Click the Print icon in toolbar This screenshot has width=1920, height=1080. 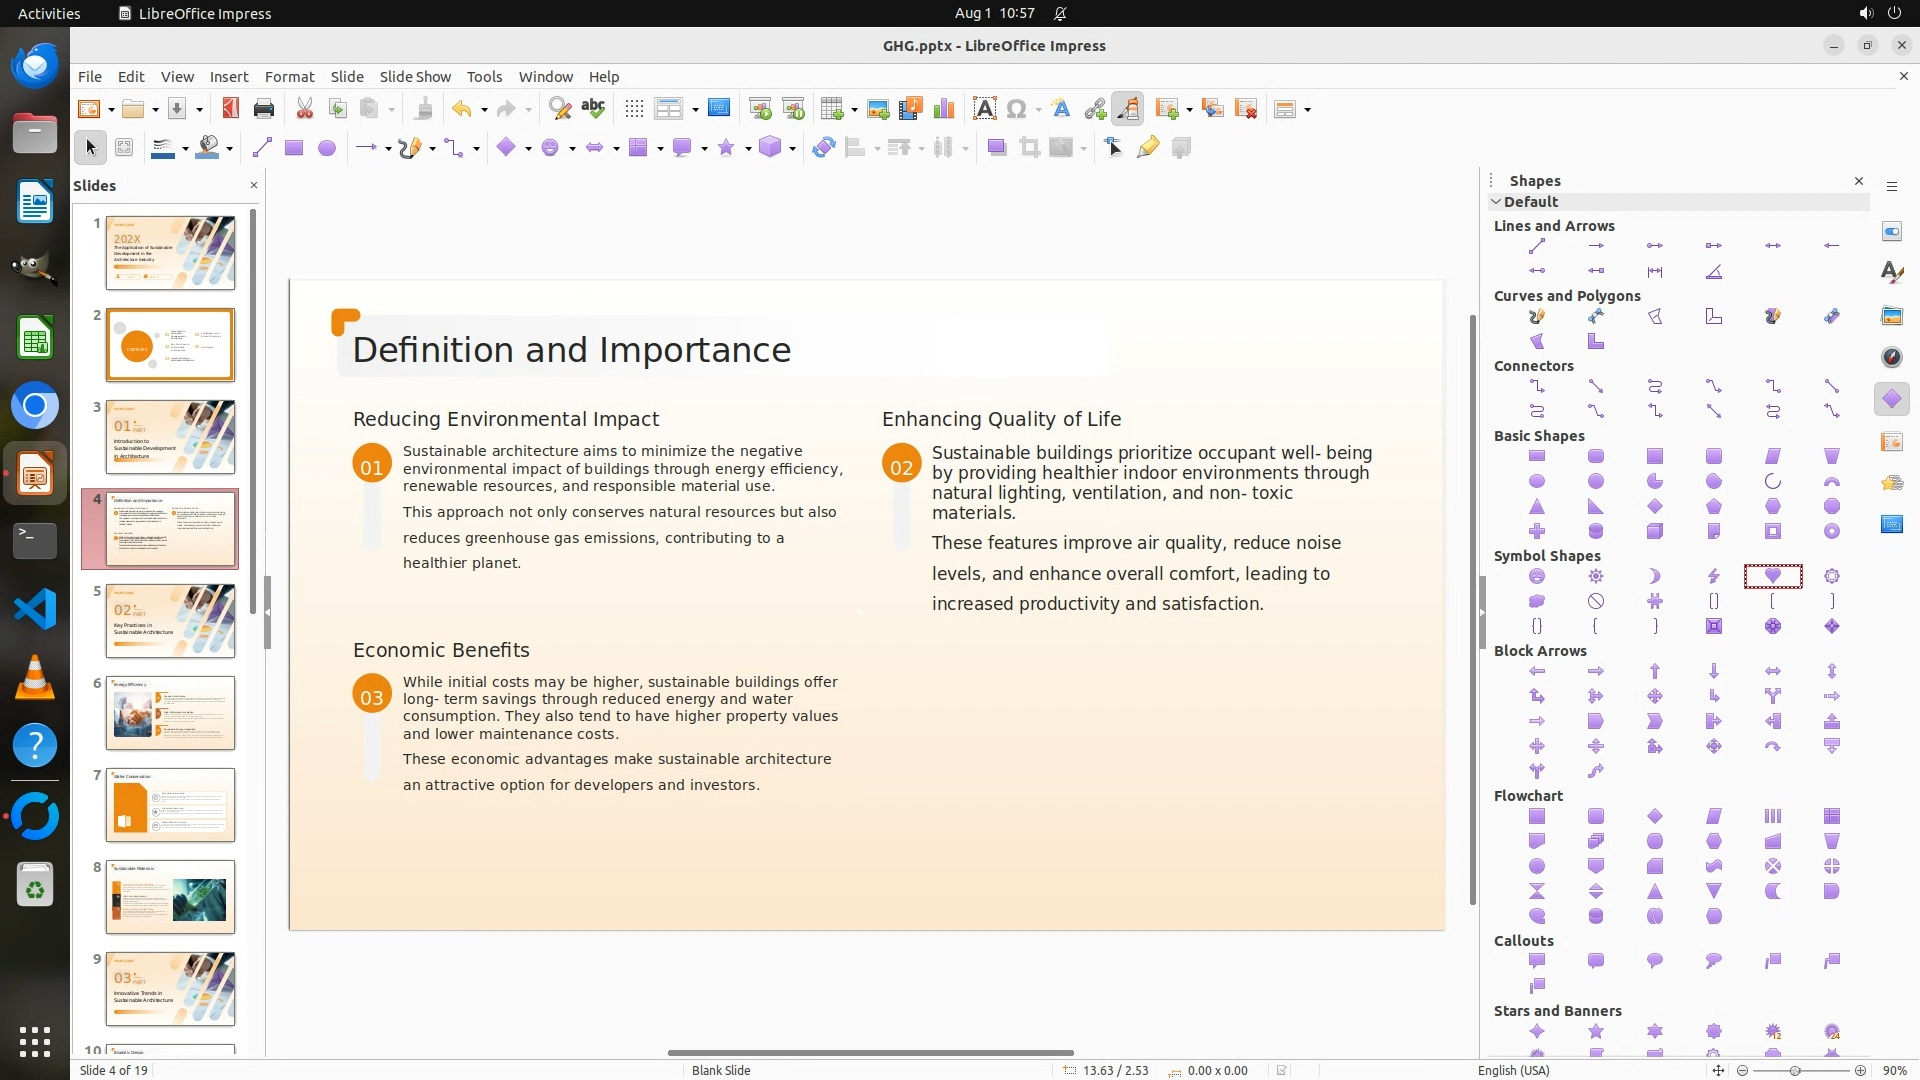[264, 109]
